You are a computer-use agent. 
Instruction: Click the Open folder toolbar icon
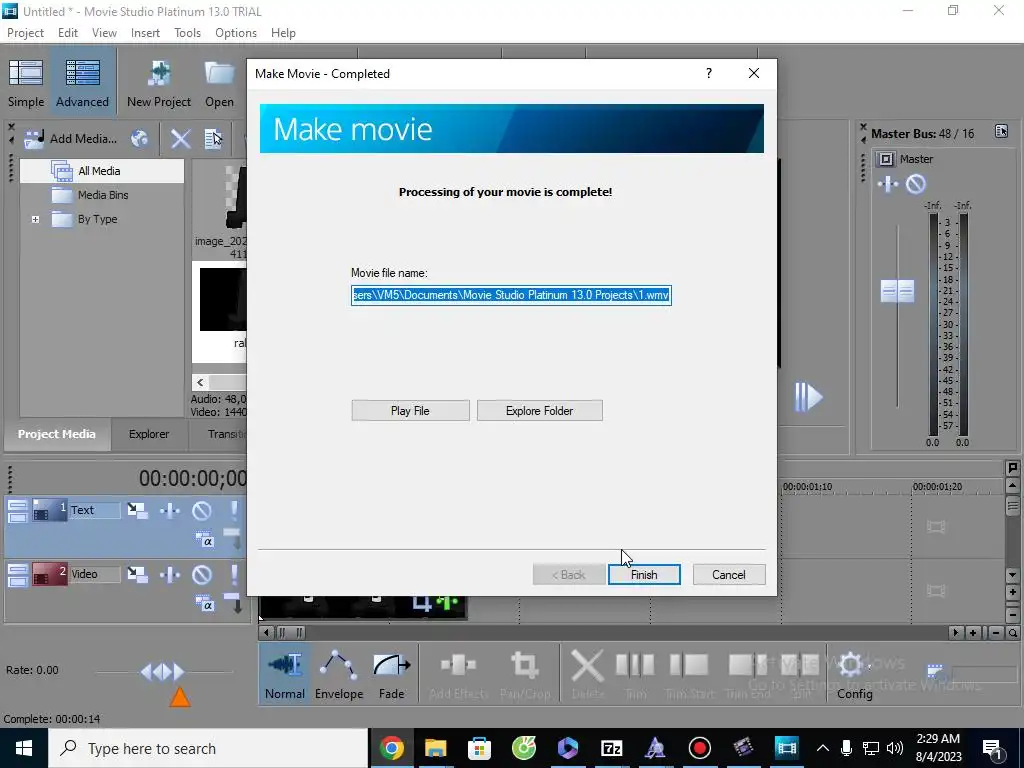(219, 83)
